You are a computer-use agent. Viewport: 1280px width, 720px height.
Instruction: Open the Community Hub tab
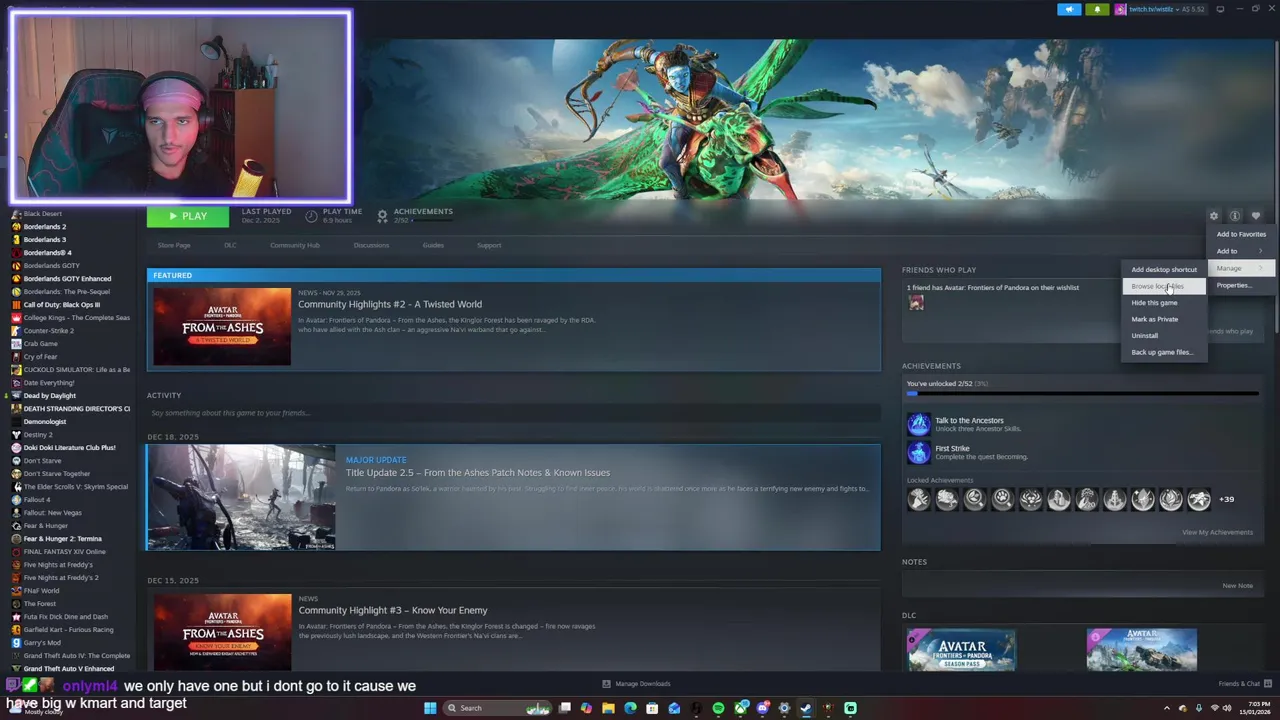295,245
